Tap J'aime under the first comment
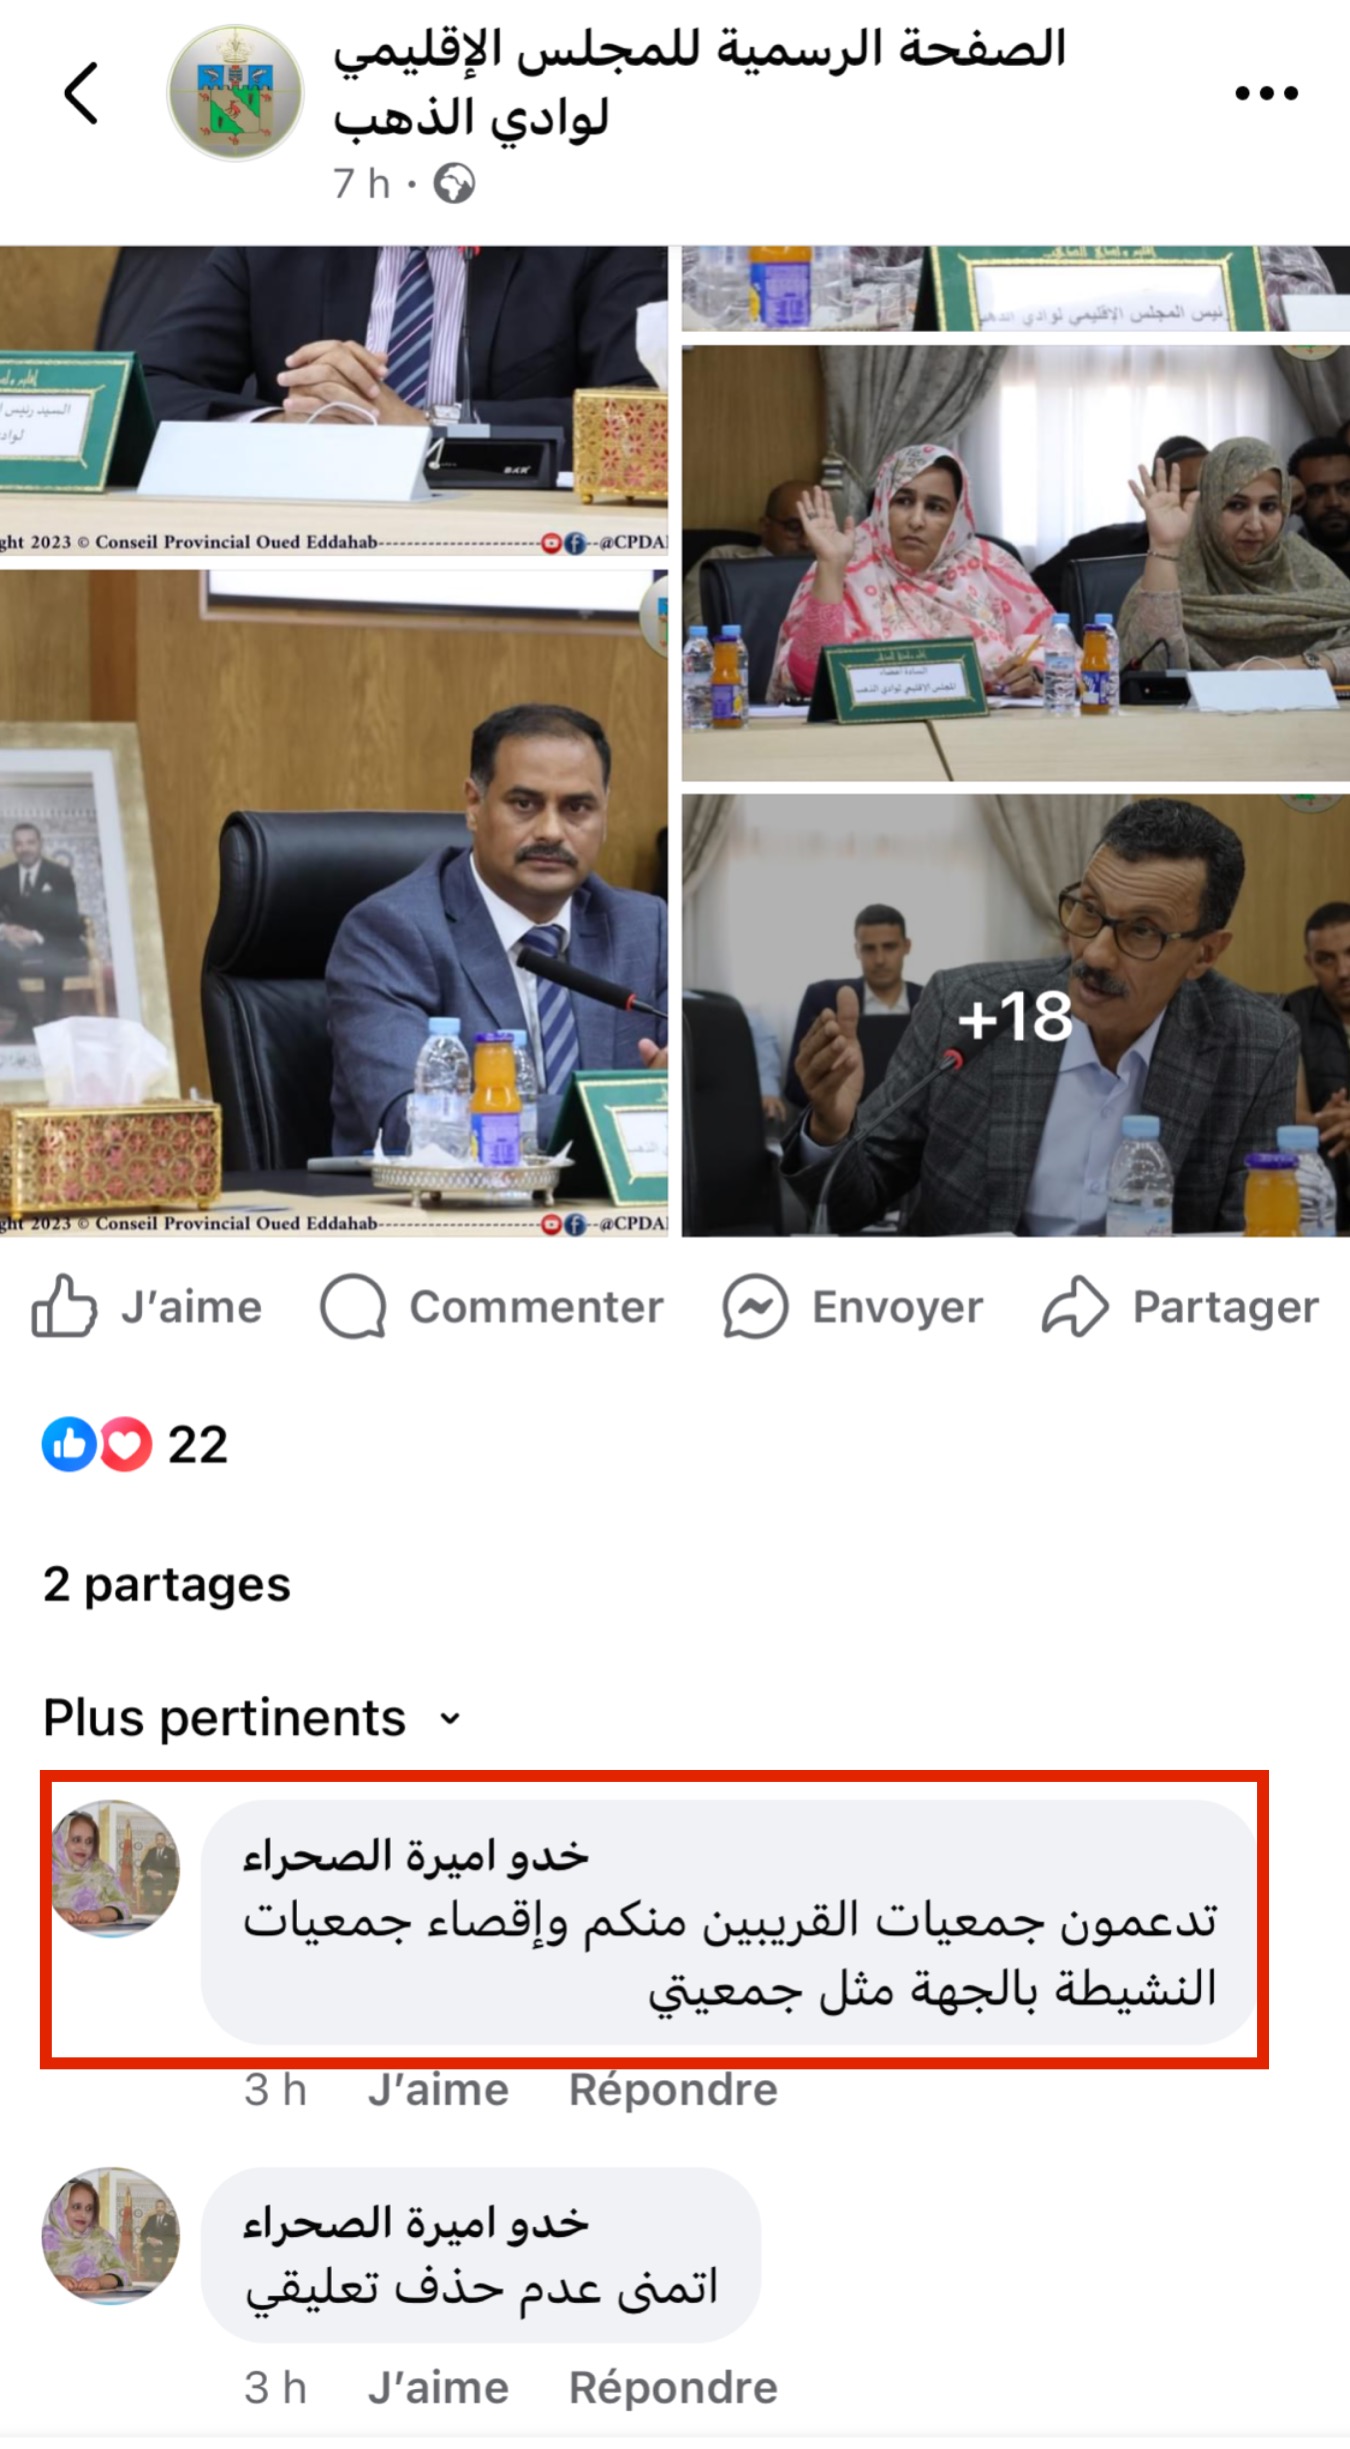The width and height of the screenshot is (1350, 2449). tap(438, 2090)
